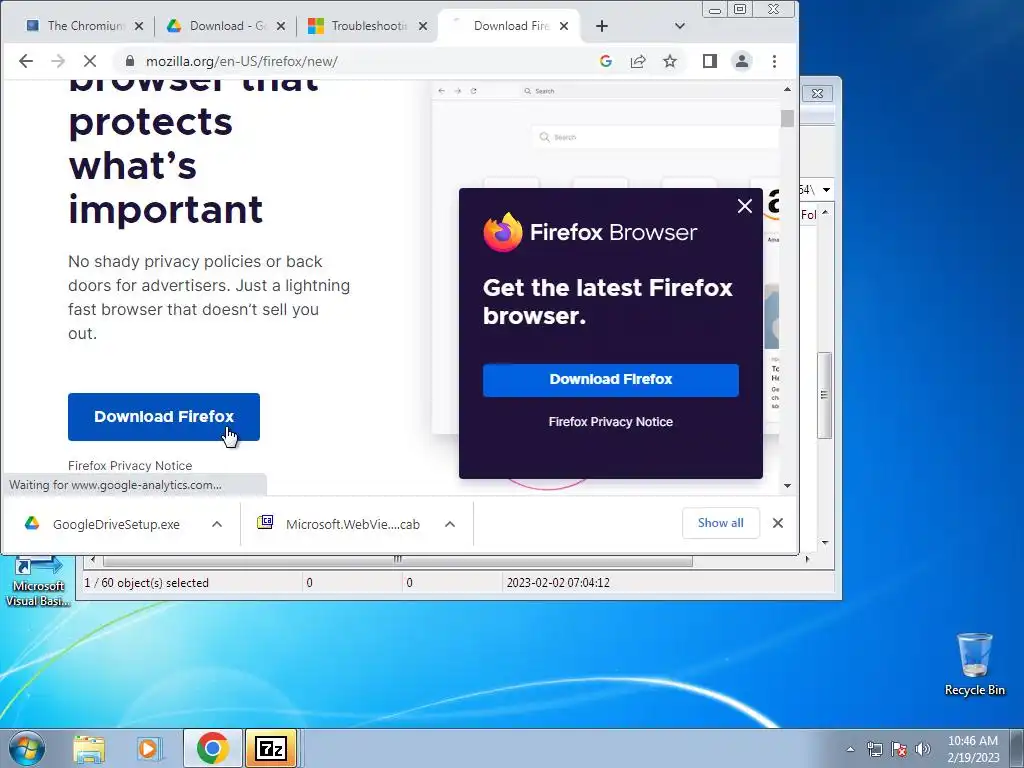
Task: Close the Download Firefox tab
Action: (x=564, y=26)
